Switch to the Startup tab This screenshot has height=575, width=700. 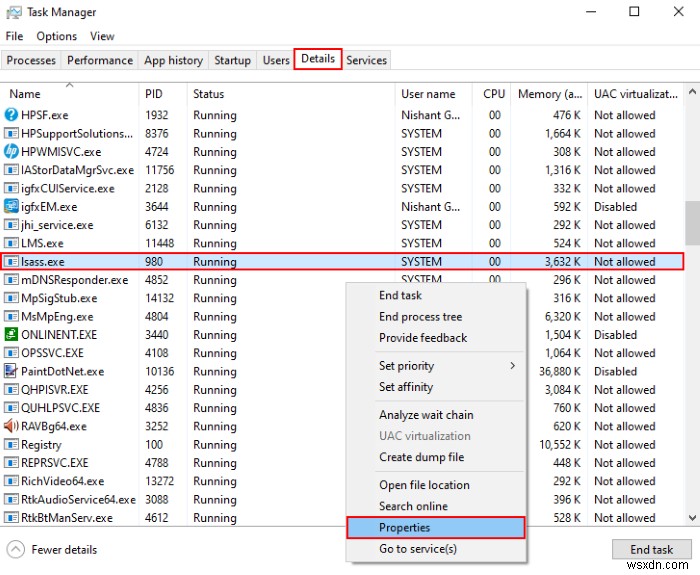232,60
